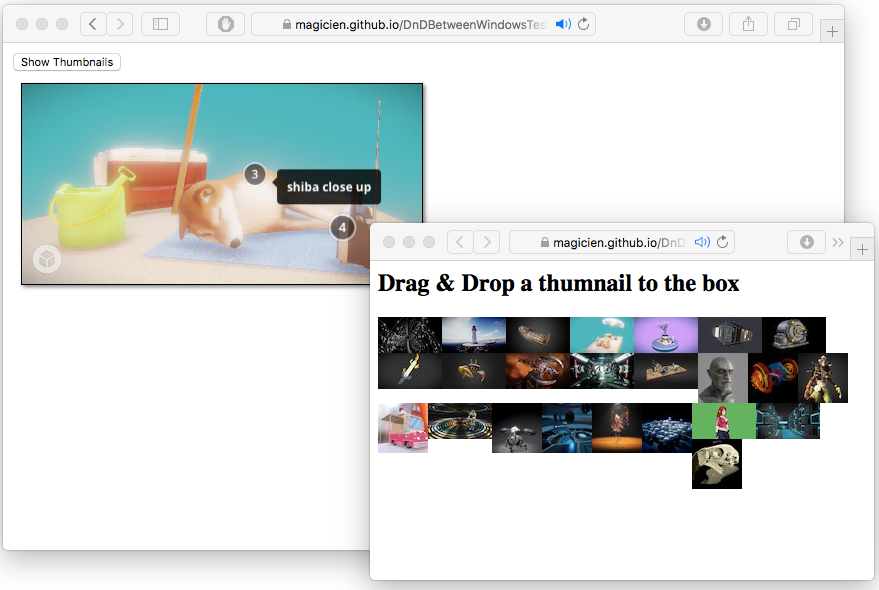Viewport: 879px width, 590px height.
Task: Select the lighthouse thumbnail
Action: (474, 335)
